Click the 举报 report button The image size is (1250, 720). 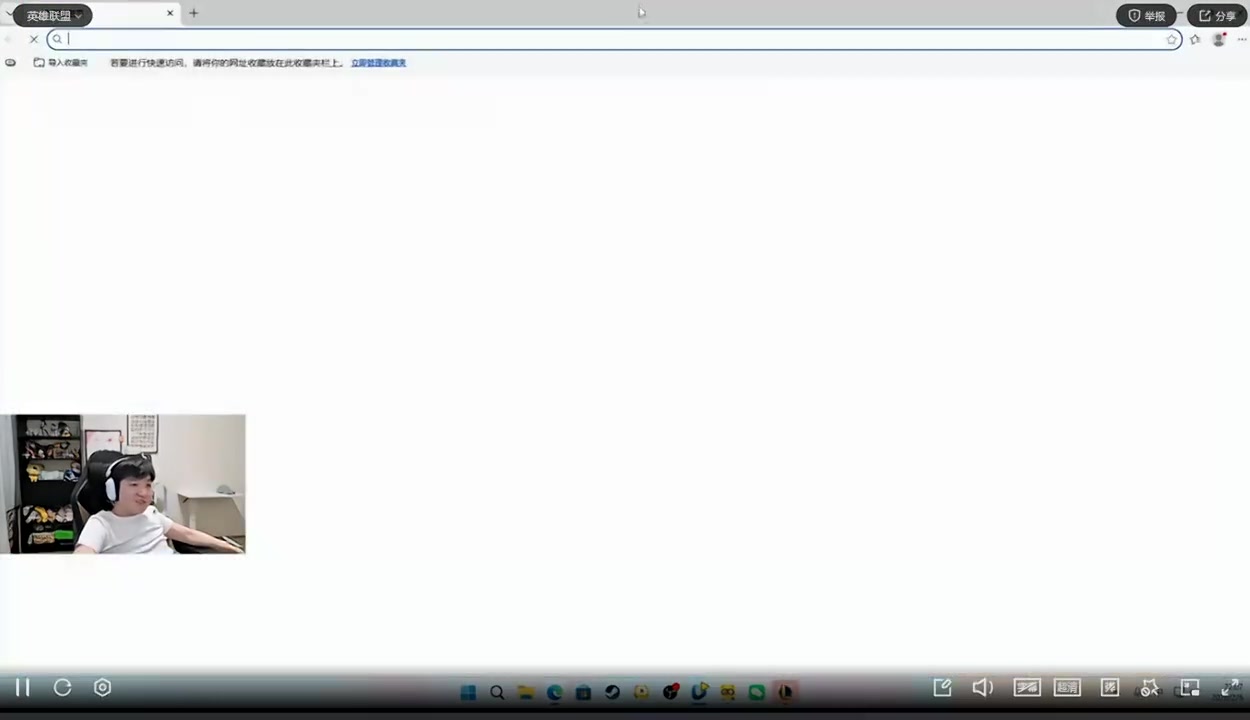(x=1146, y=16)
